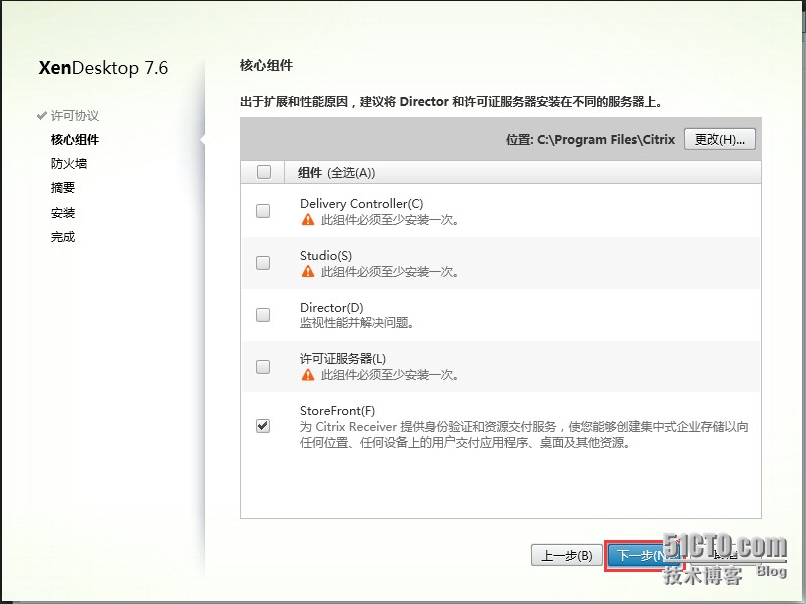
Task: Go back with 上一步(B) button
Action: [567, 556]
